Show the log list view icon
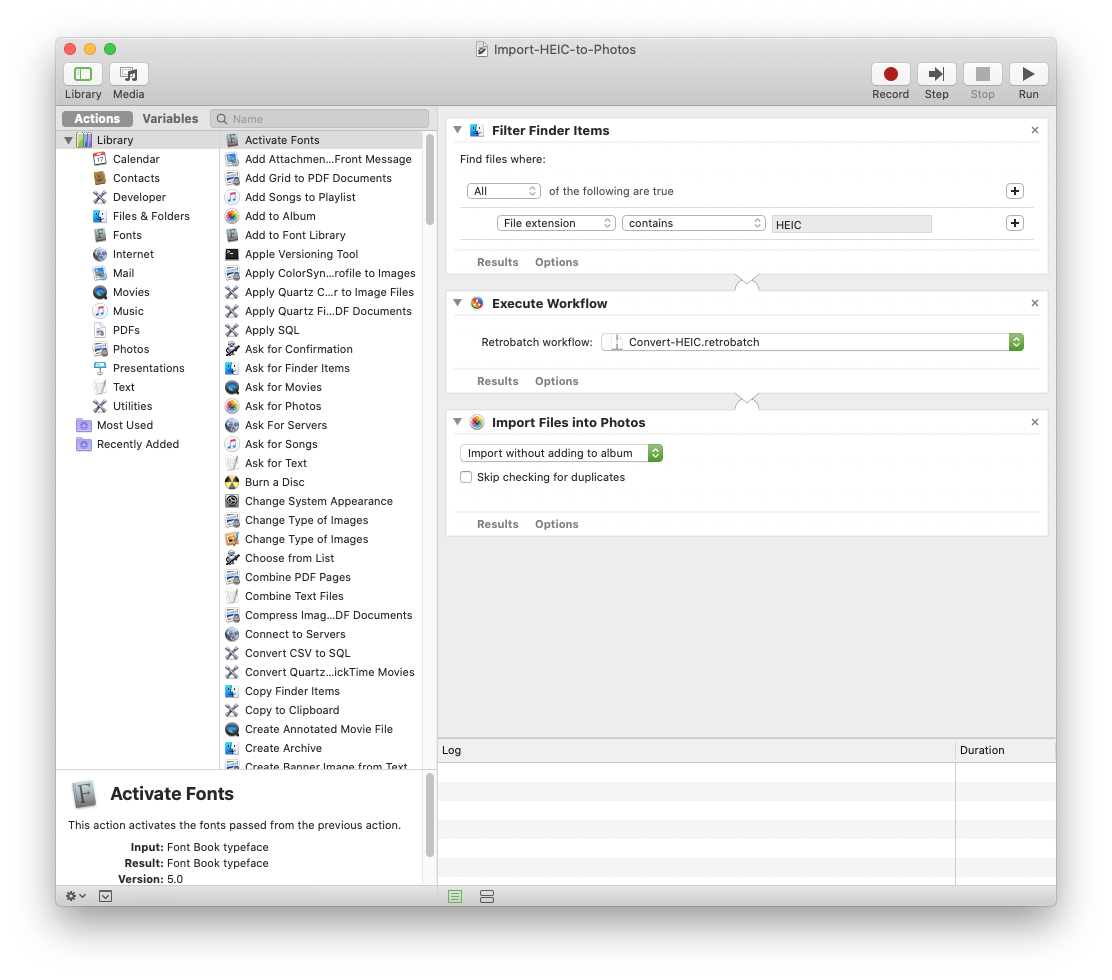The image size is (1112, 980). click(x=455, y=897)
